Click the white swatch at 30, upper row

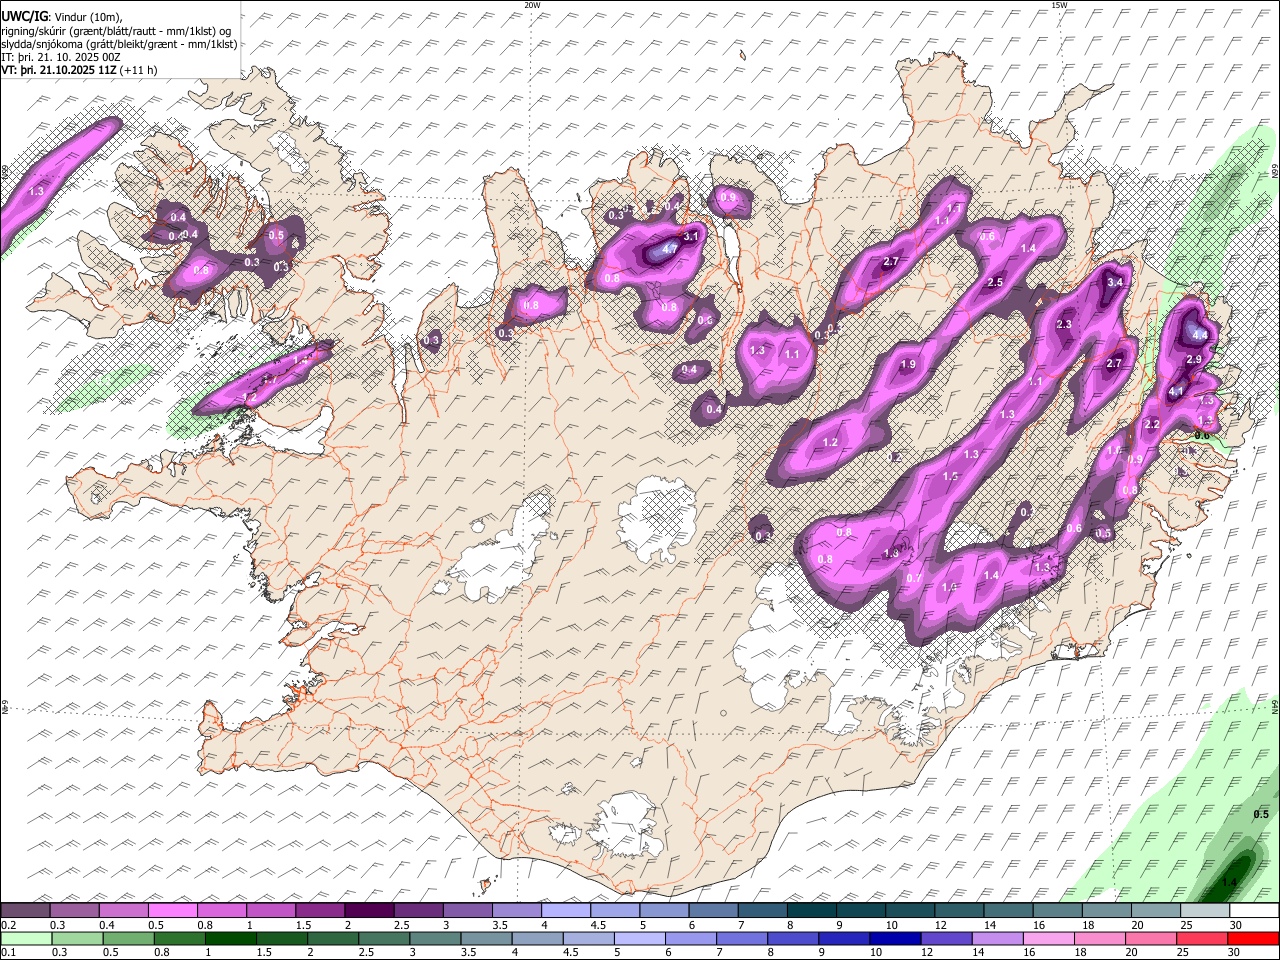click(1254, 910)
